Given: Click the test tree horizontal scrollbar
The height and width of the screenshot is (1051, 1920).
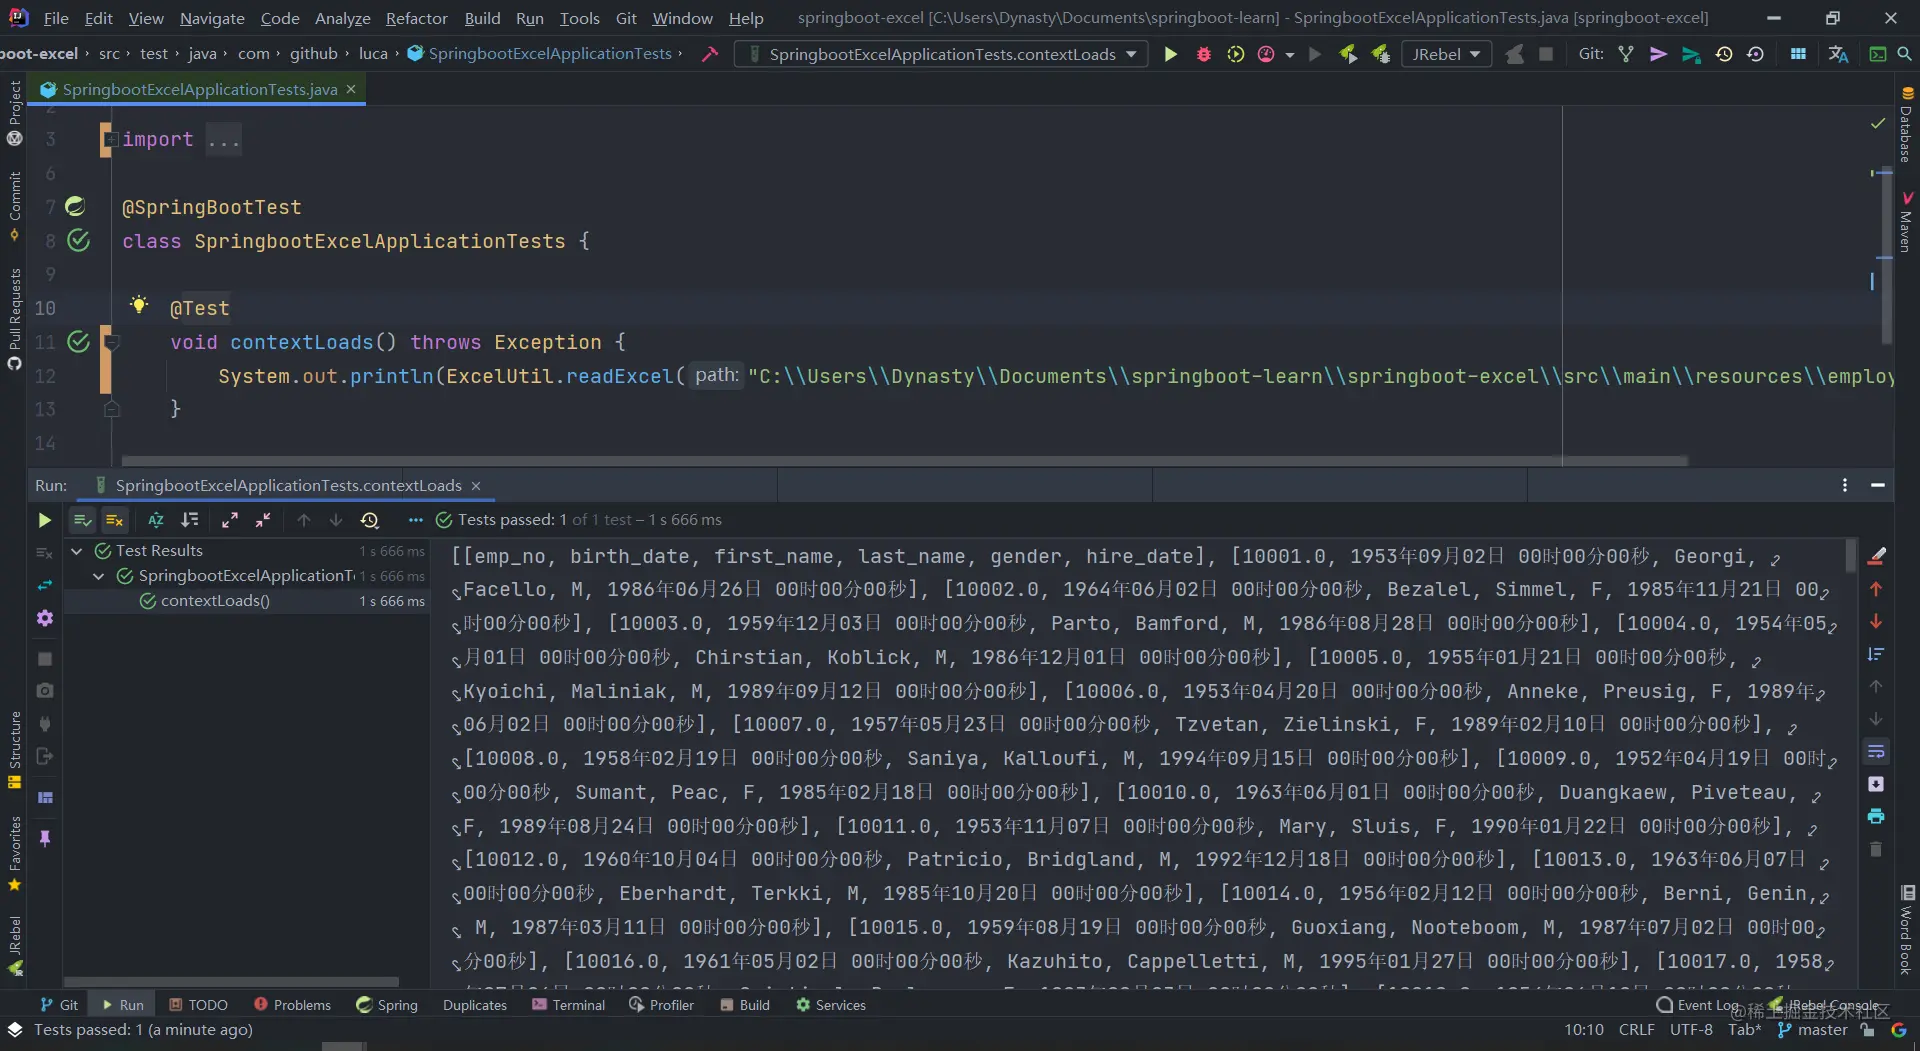Looking at the screenshot, I should point(231,982).
